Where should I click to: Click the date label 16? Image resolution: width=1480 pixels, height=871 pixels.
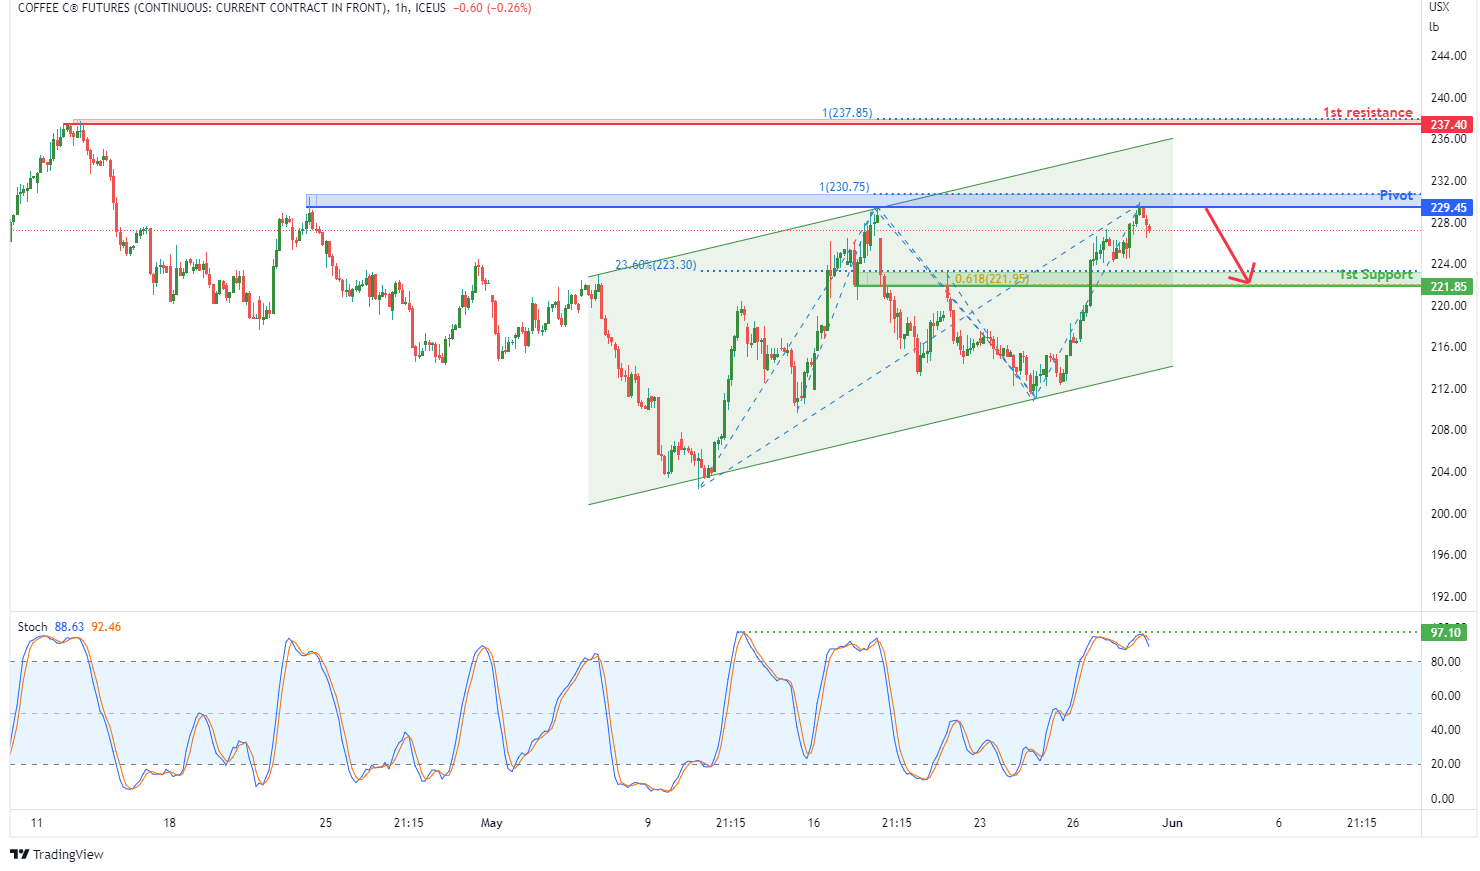(814, 823)
